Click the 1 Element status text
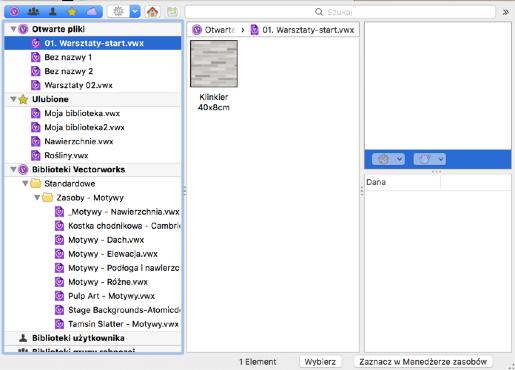 (x=258, y=362)
